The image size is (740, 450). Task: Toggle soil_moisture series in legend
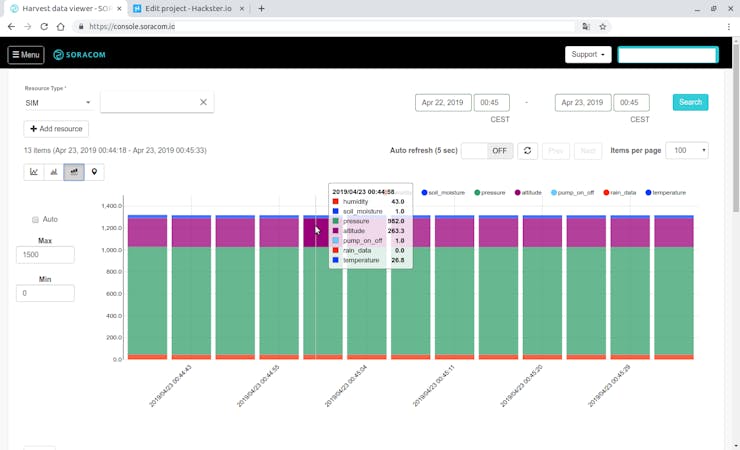click(x=443, y=192)
